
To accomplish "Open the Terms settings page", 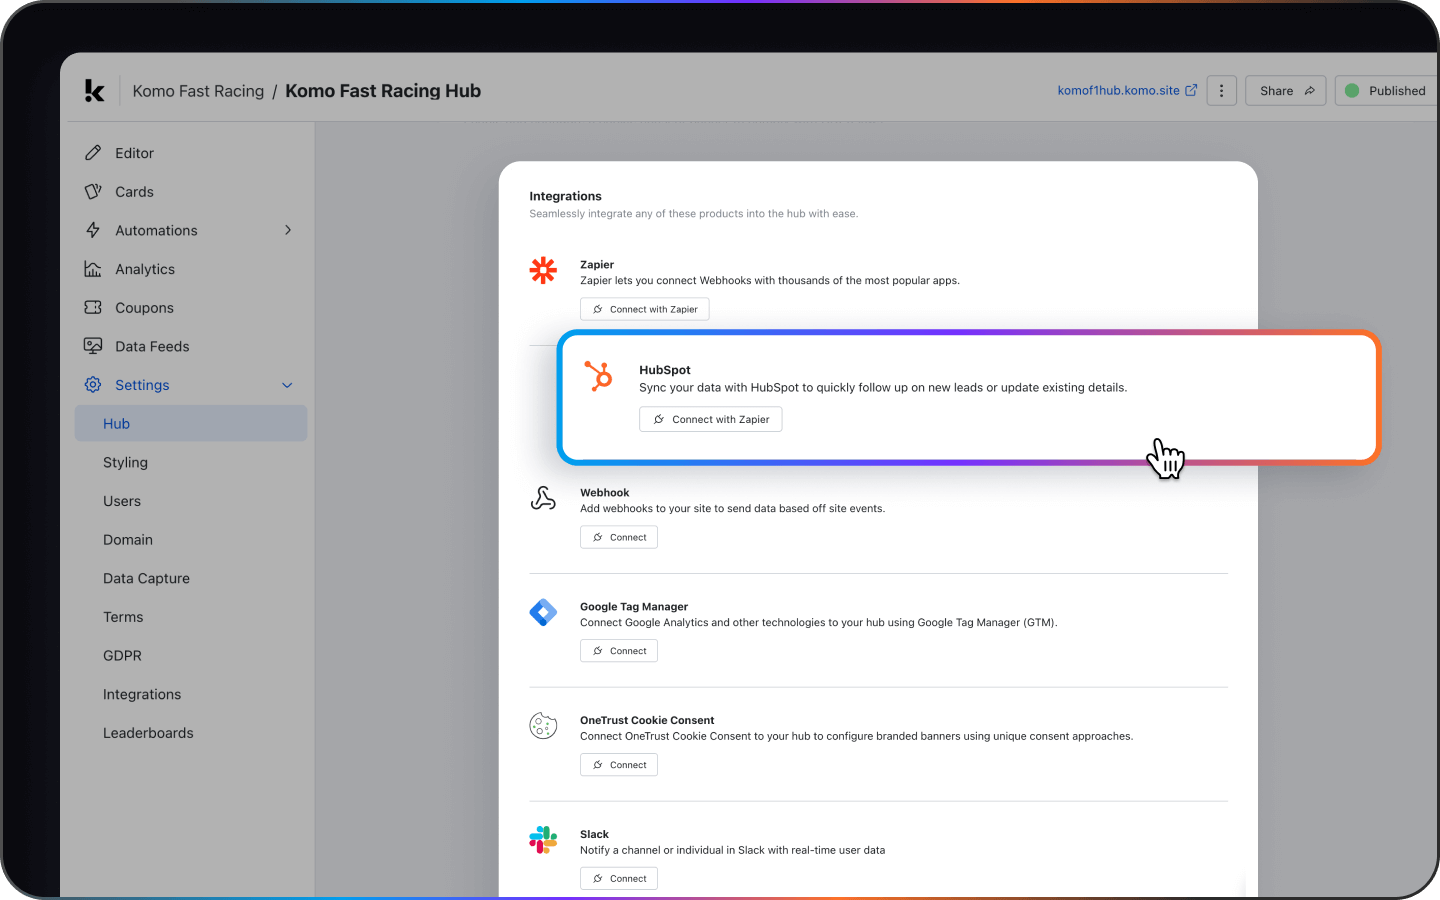I will (x=123, y=617).
